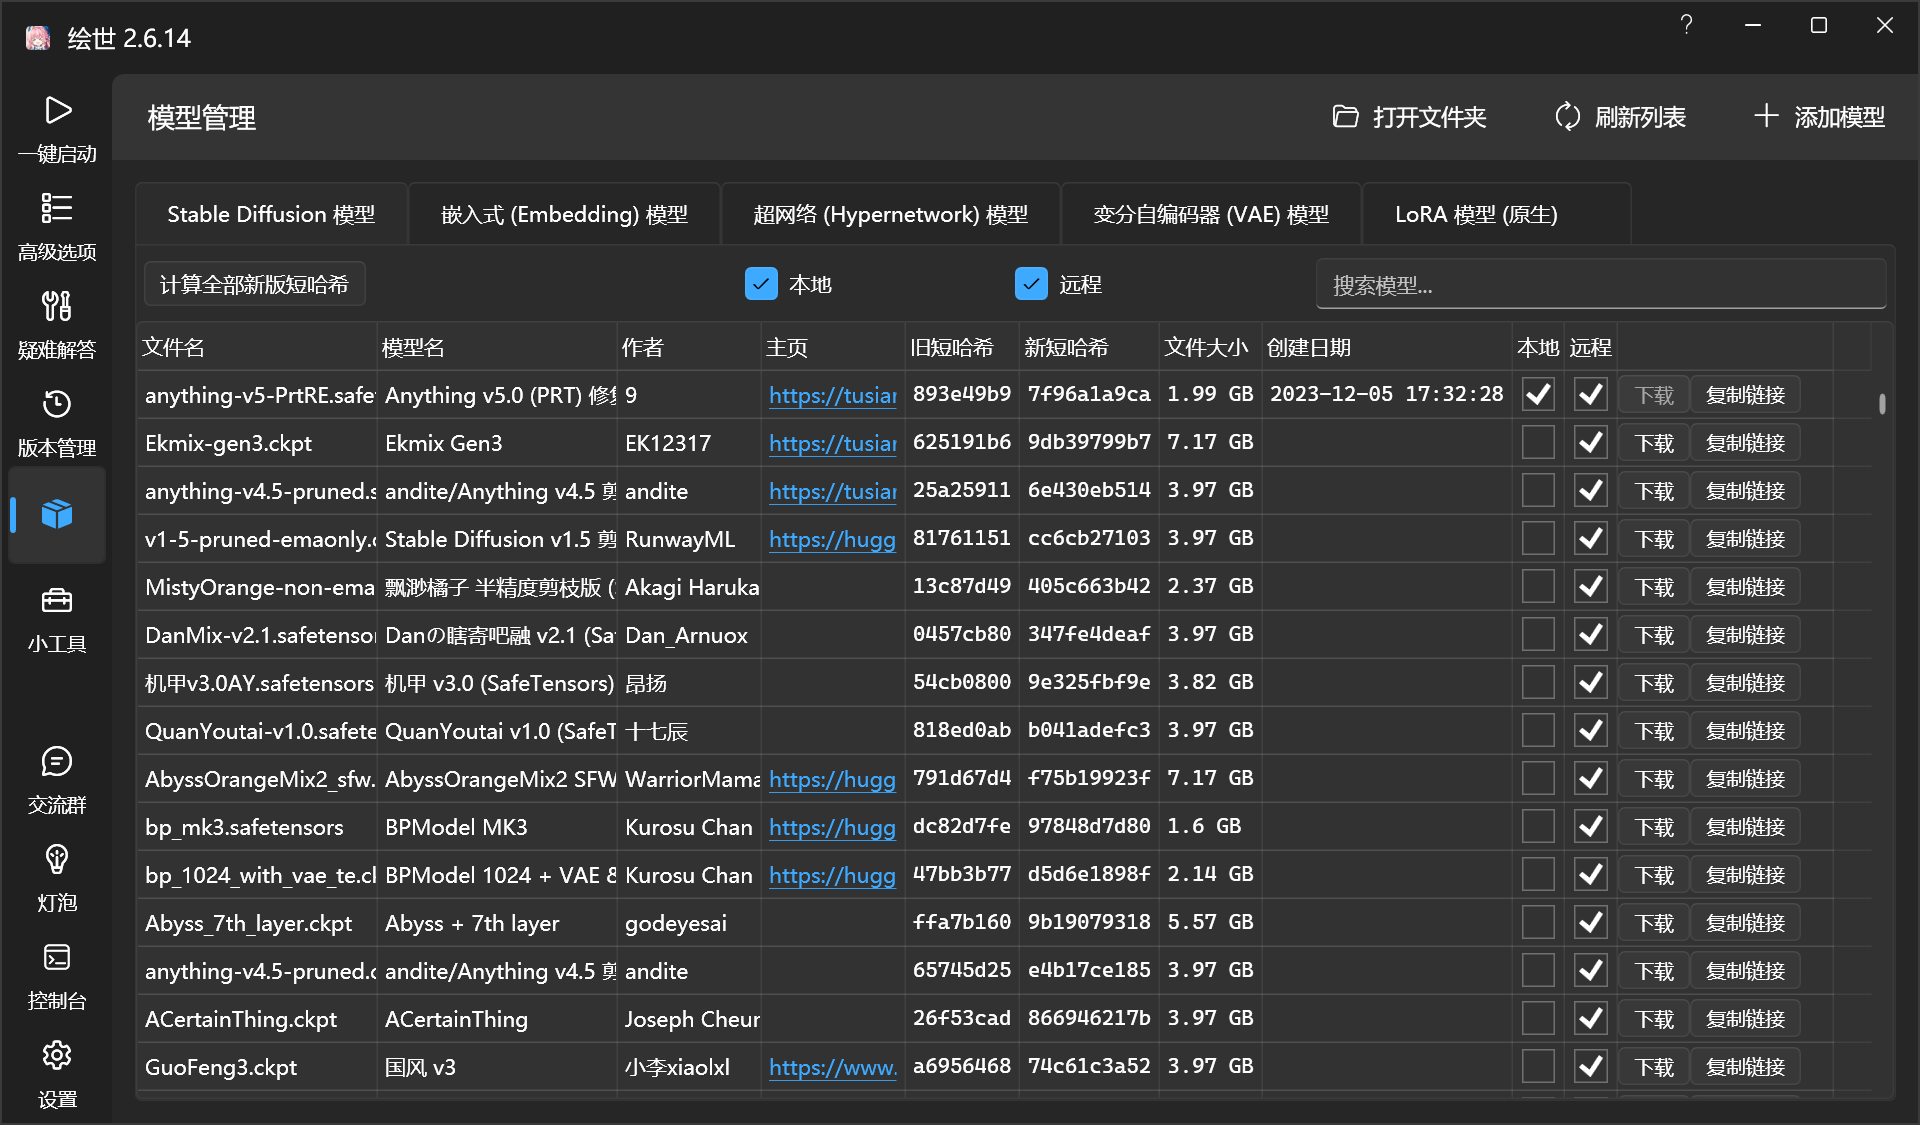Screen dimensions: 1920x1125
Task: Open 小工具 toolbox page
Action: (x=57, y=618)
